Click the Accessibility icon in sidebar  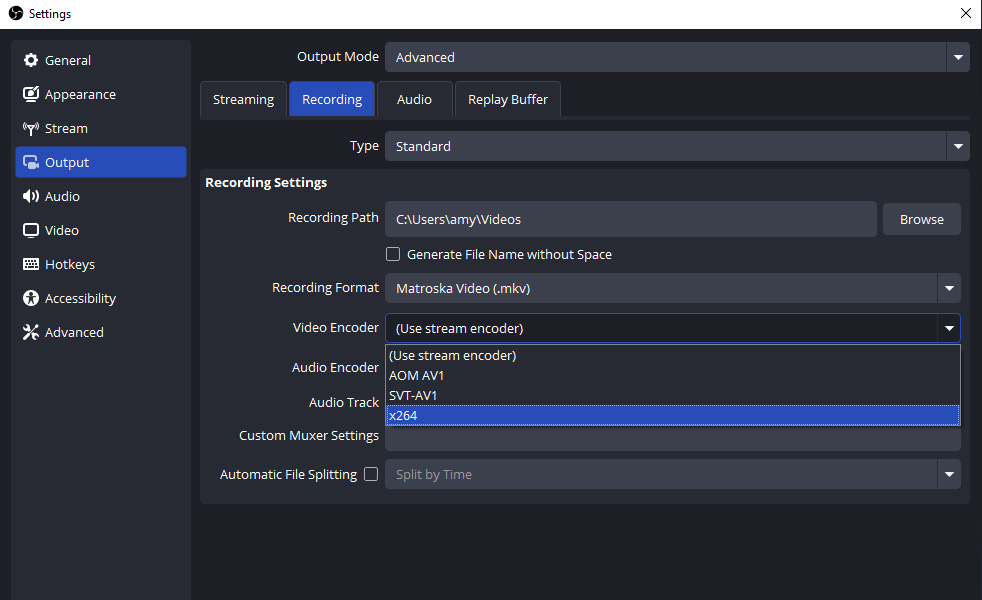coord(31,298)
